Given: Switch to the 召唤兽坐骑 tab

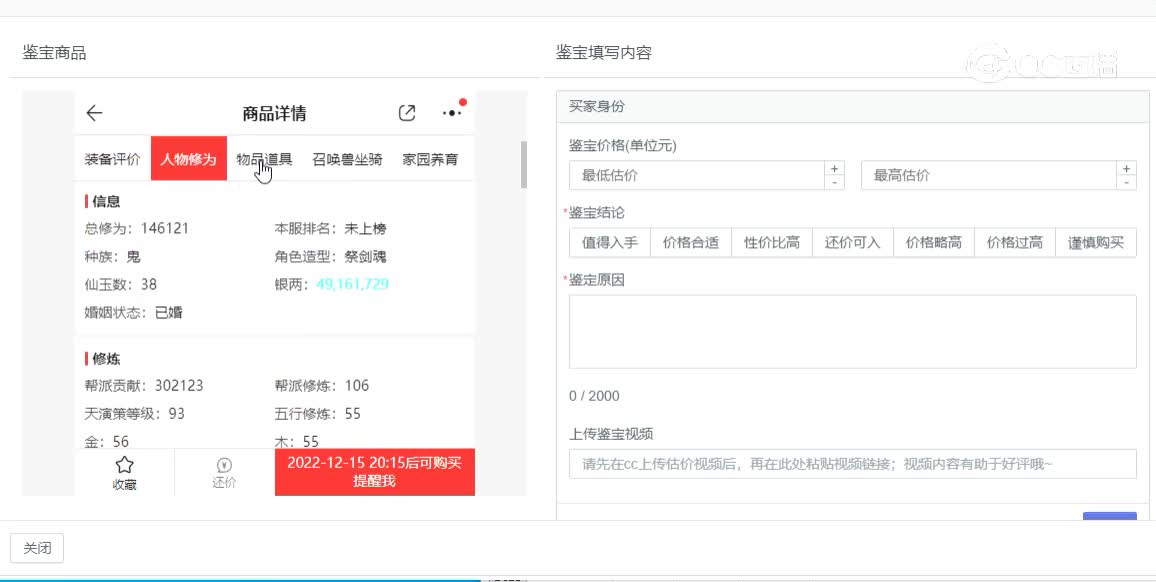Looking at the screenshot, I should pyautogui.click(x=347, y=159).
